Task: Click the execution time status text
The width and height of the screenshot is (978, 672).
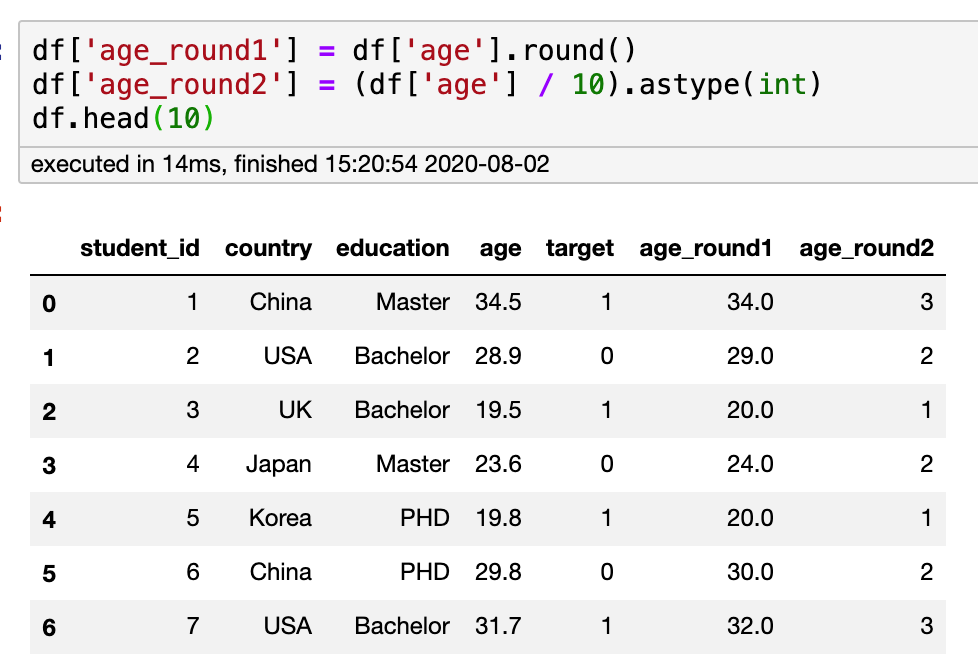Action: click(290, 164)
